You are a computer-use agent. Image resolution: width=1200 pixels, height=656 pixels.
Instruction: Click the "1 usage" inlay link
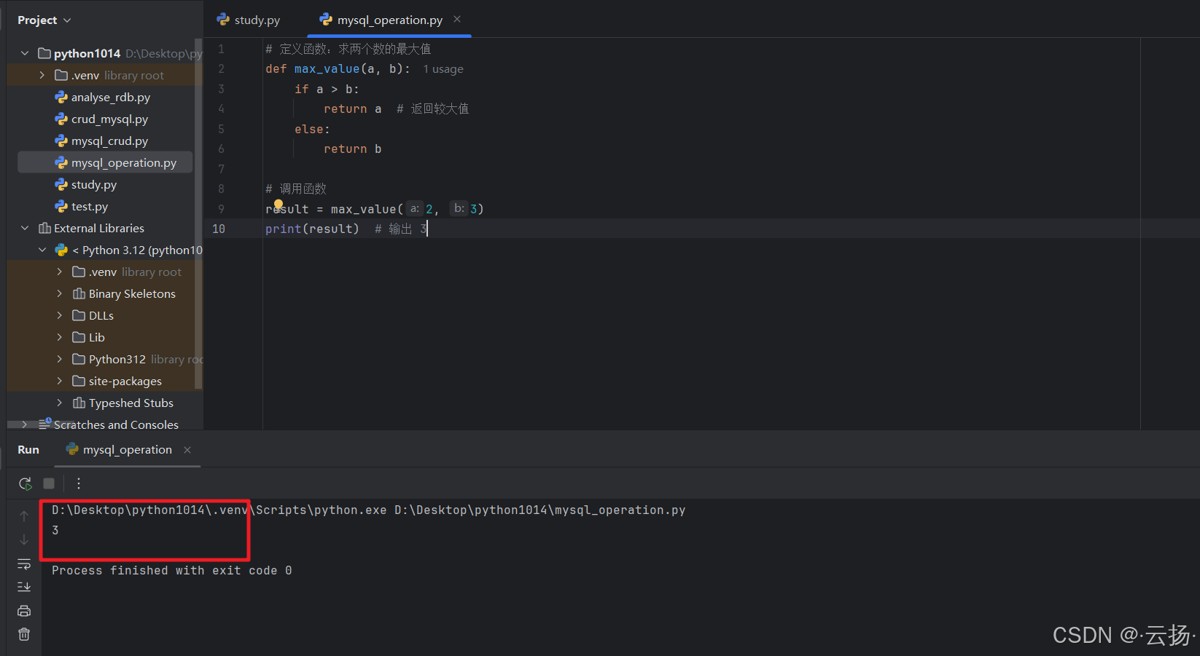pyautogui.click(x=443, y=69)
